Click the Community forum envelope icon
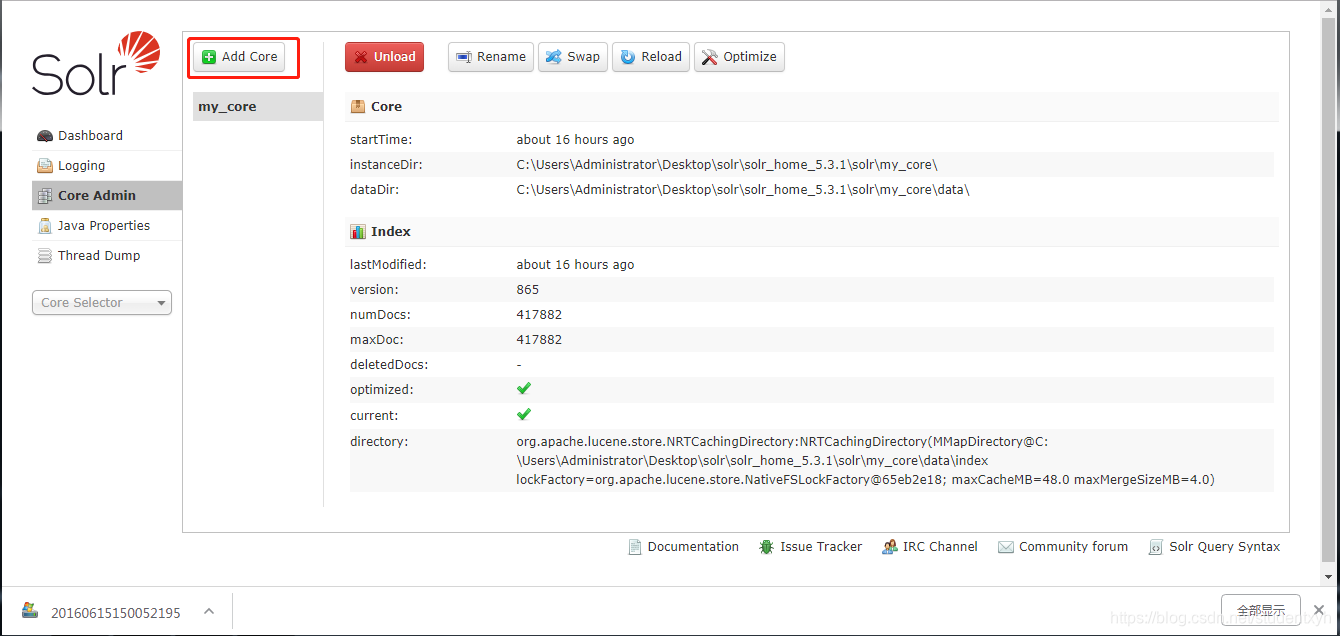1340x636 pixels. [1006, 547]
